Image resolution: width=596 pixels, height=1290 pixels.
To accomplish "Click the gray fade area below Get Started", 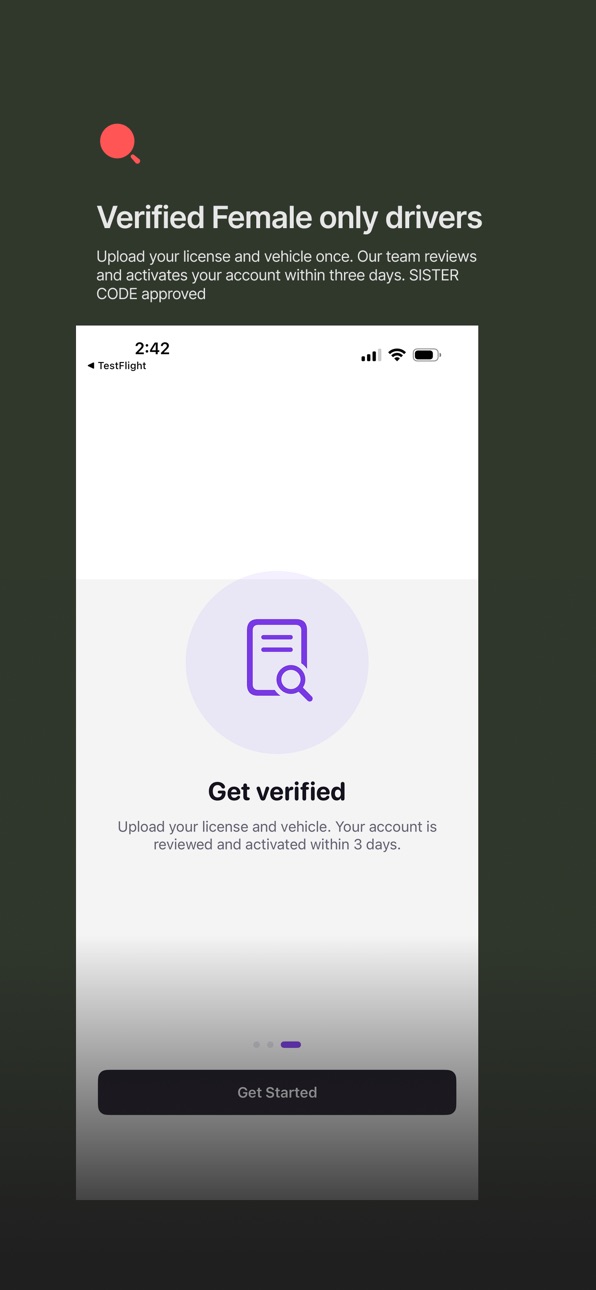I will [x=277, y=1157].
